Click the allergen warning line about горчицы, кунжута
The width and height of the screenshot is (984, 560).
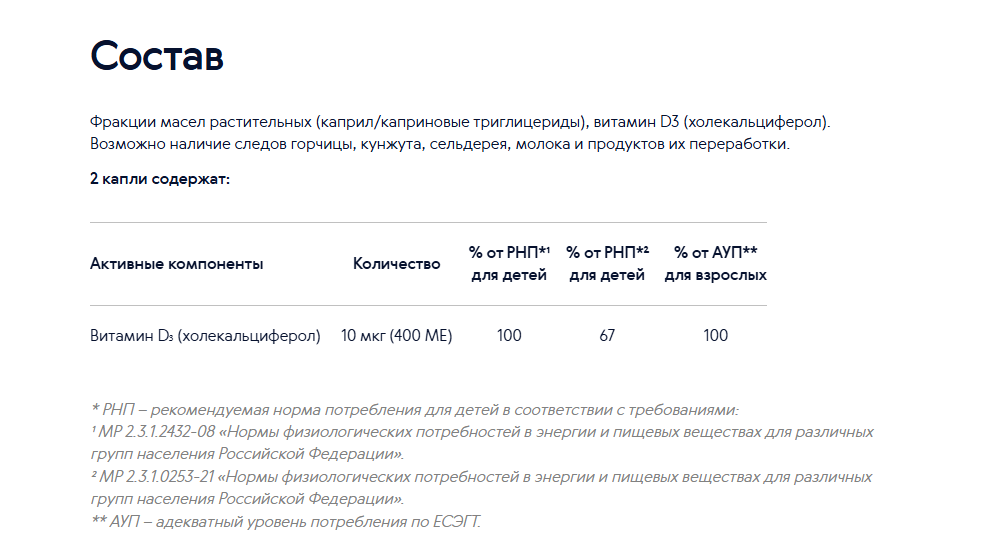[x=440, y=144]
